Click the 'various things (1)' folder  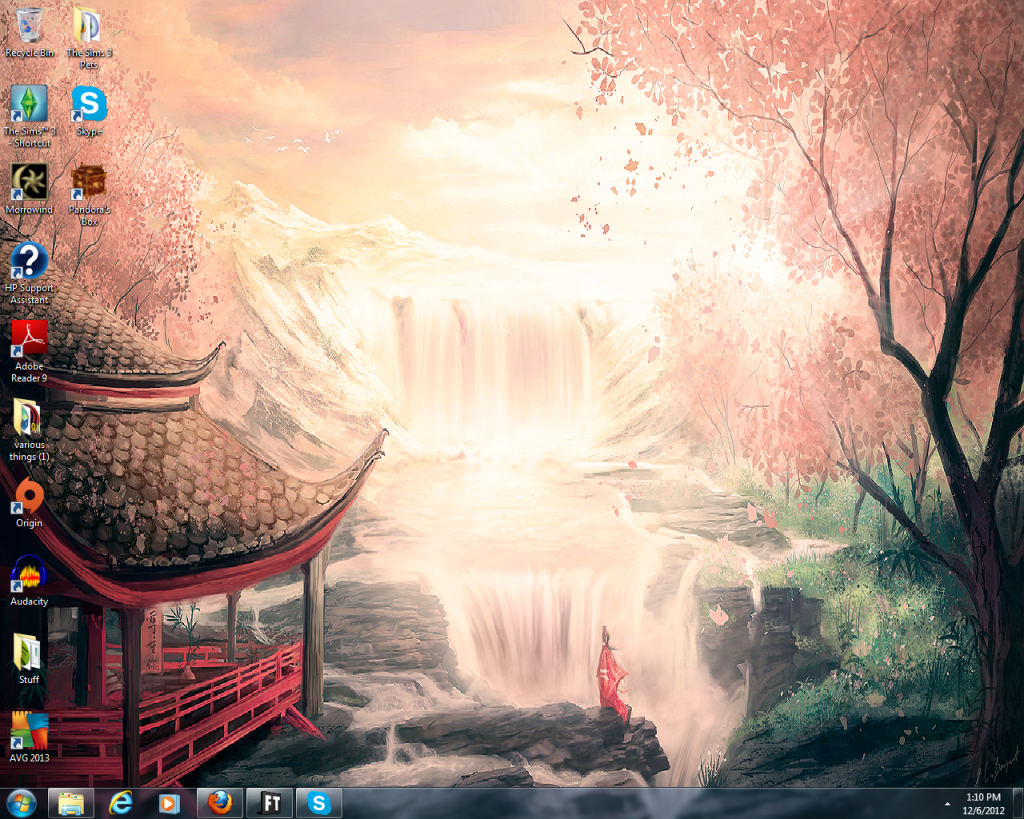29,417
